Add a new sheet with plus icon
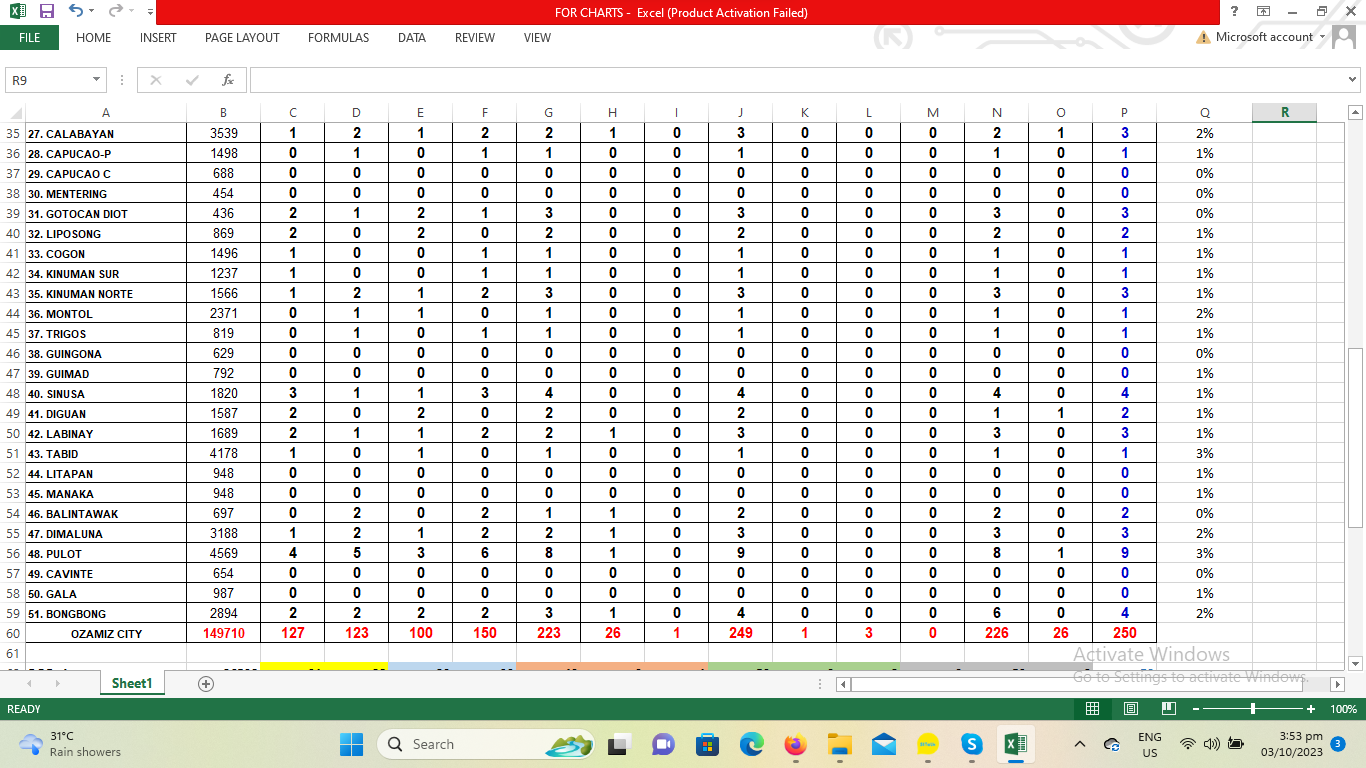This screenshot has height=768, width=1366. click(x=206, y=684)
